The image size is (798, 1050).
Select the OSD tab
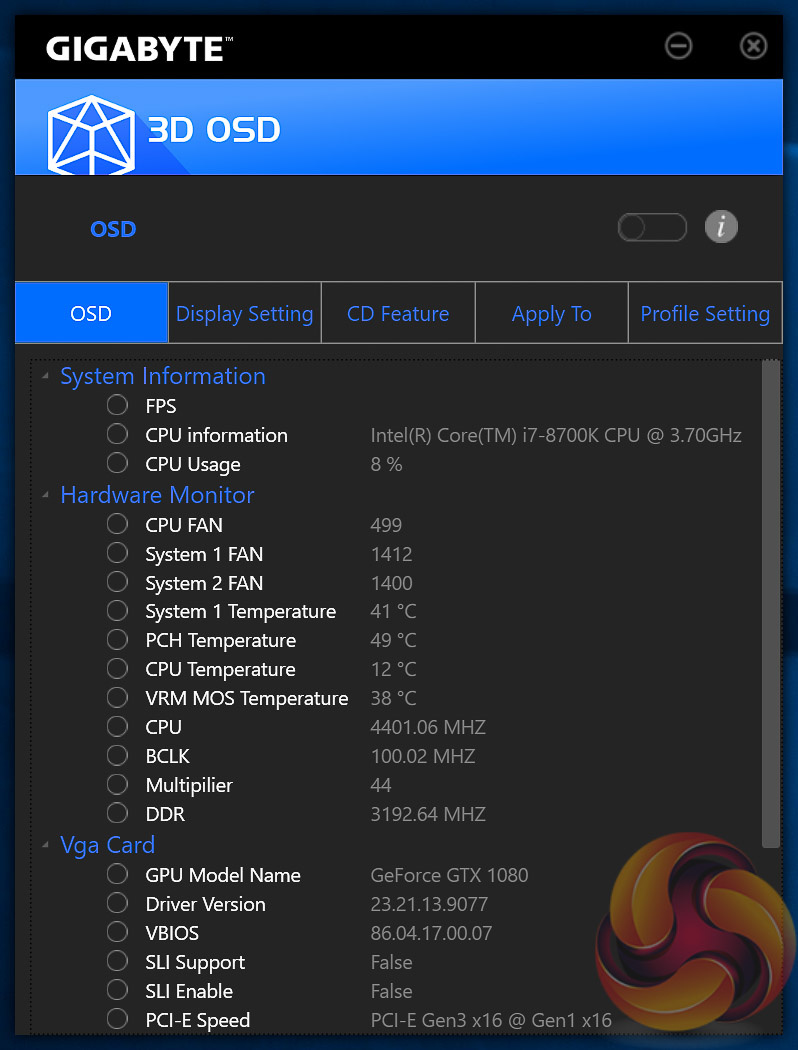(91, 313)
